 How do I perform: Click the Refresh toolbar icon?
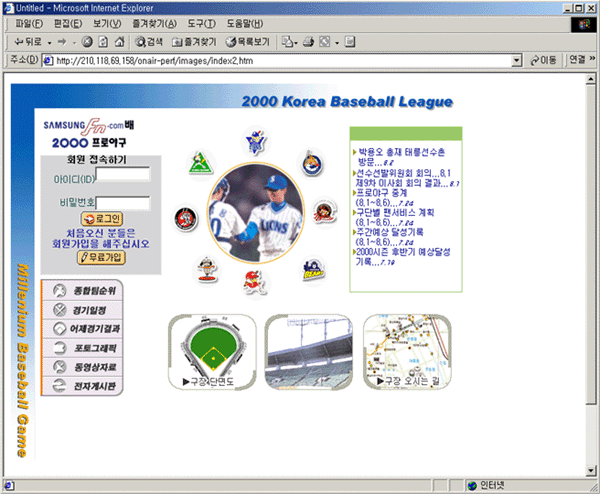click(103, 42)
